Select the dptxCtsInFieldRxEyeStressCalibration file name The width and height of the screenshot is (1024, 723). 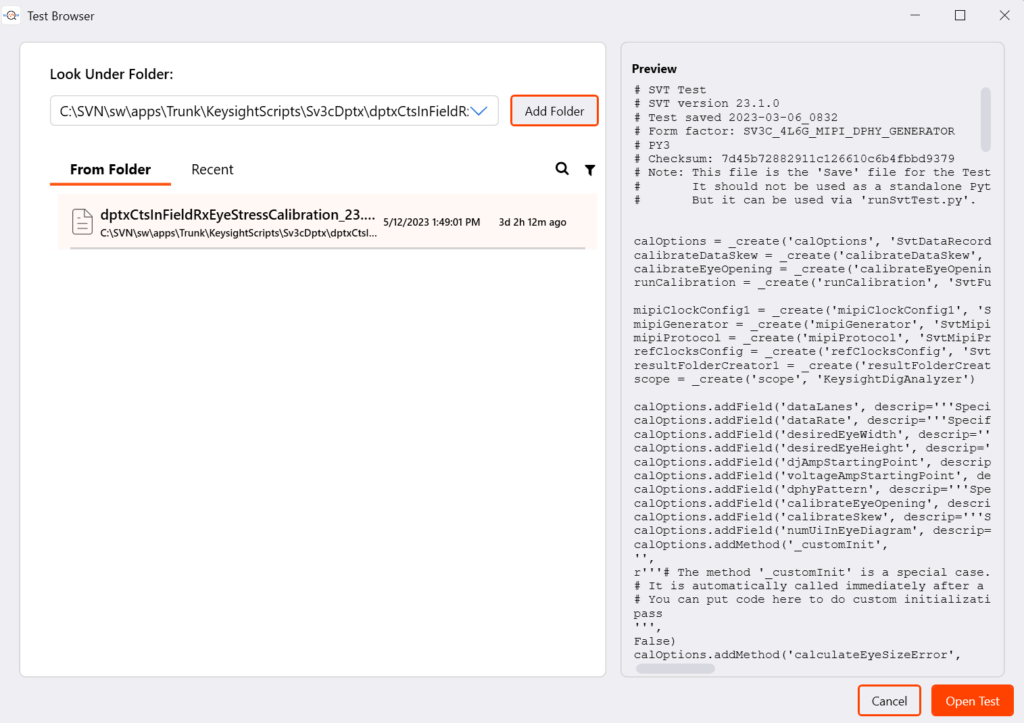pyautogui.click(x=238, y=215)
